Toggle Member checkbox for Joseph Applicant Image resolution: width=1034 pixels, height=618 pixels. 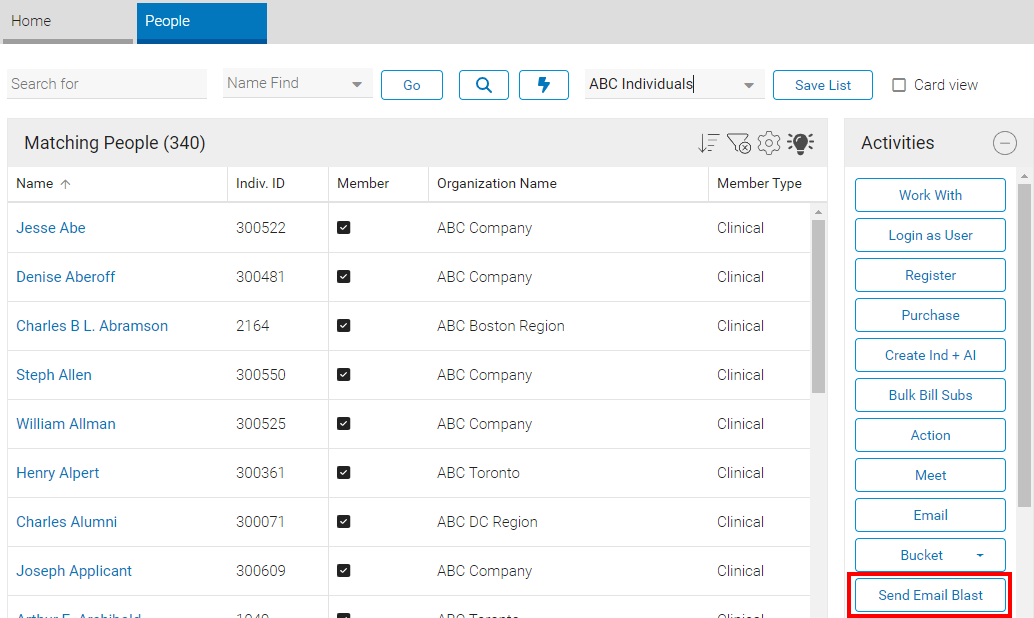[x=344, y=571]
